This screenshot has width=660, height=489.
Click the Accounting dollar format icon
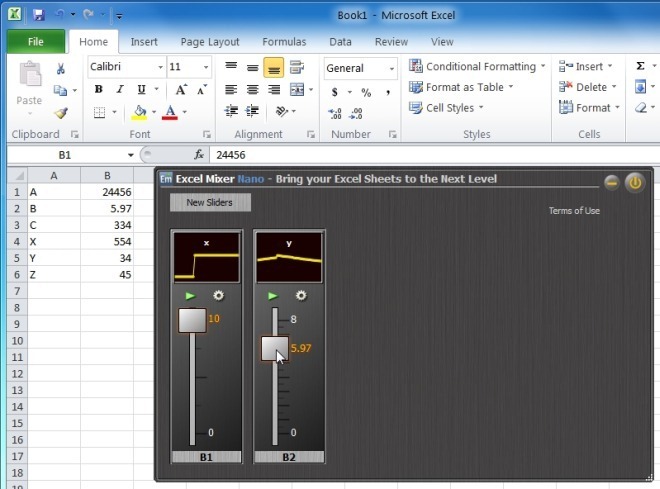335,92
